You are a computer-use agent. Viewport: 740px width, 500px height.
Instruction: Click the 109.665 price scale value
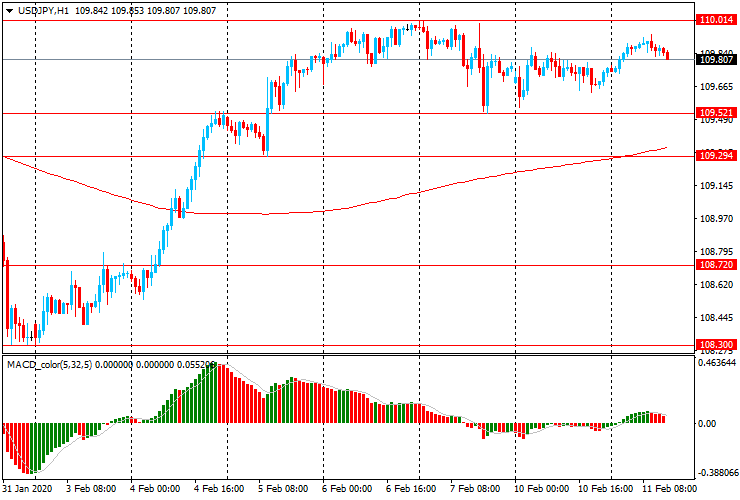coord(716,86)
